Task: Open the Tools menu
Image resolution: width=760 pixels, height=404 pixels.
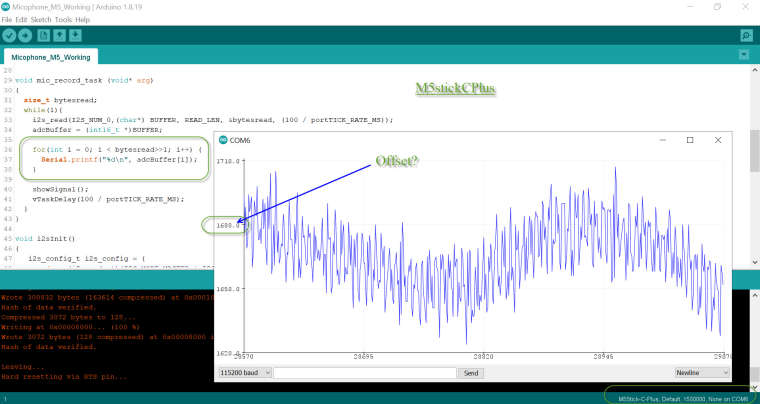Action: (x=63, y=20)
